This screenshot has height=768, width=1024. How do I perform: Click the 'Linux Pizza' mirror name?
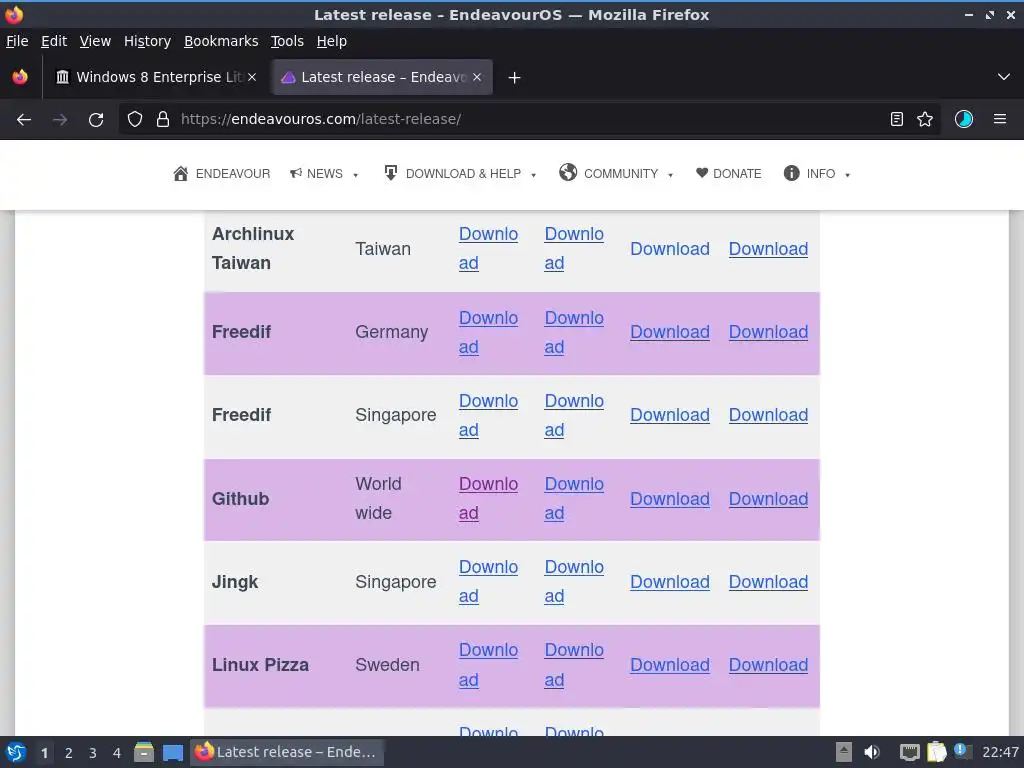tap(260, 665)
